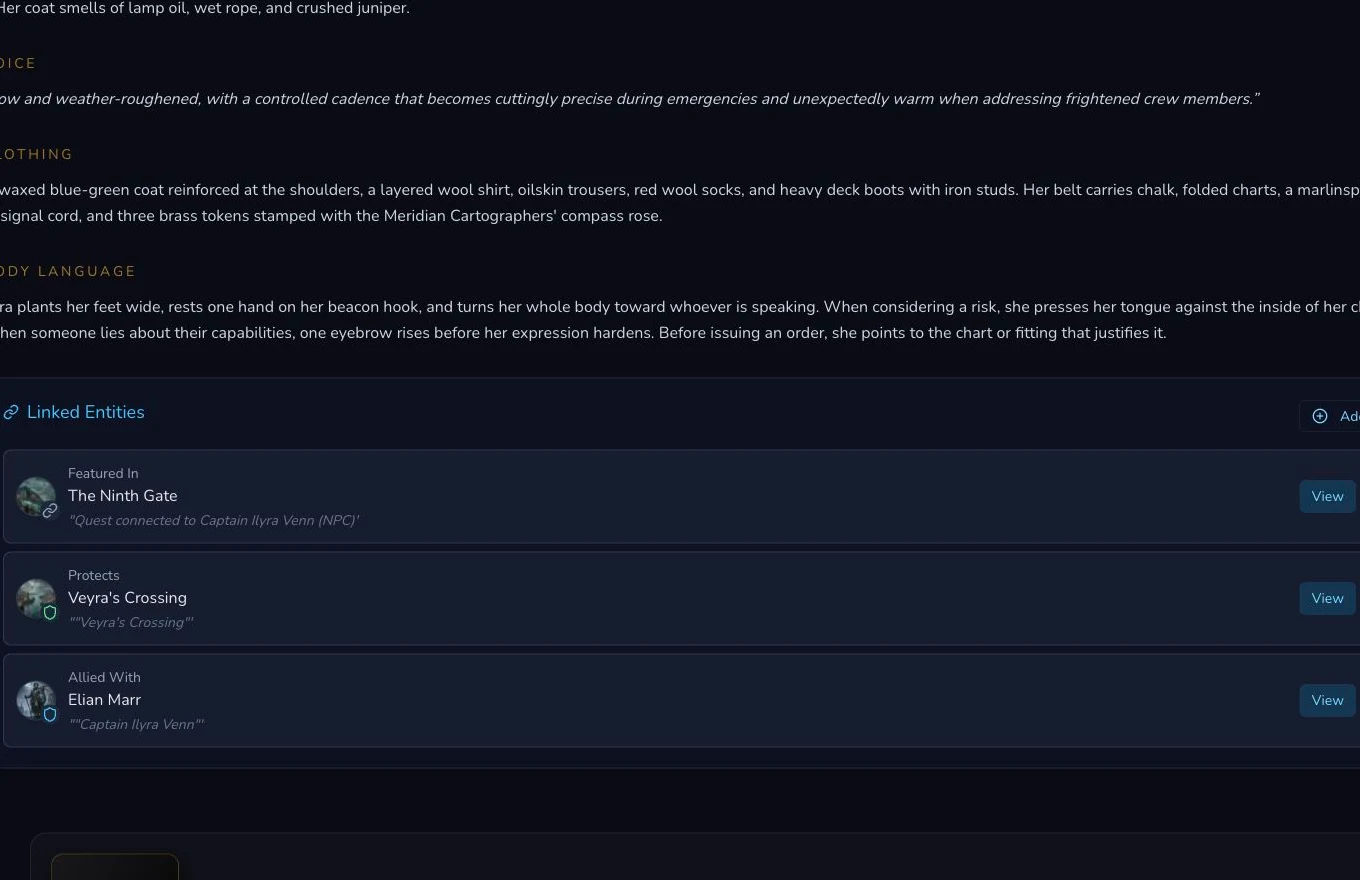Click the green shield badge on Veyra's Crossing

(x=50, y=613)
